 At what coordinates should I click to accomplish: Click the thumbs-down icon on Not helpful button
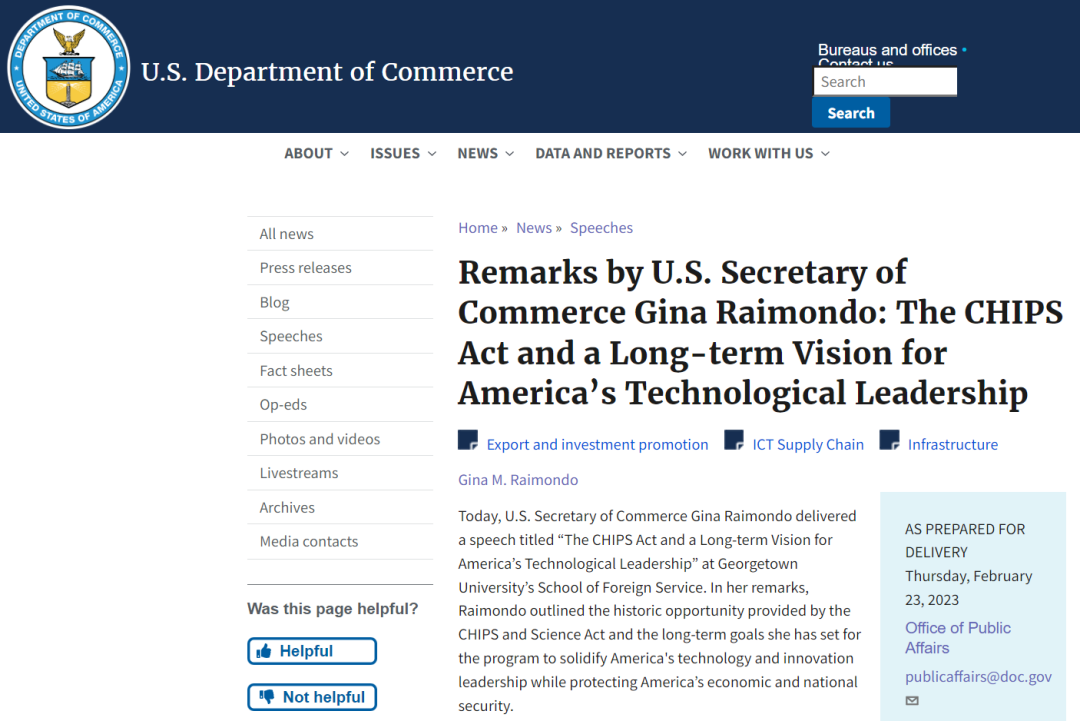pos(267,697)
